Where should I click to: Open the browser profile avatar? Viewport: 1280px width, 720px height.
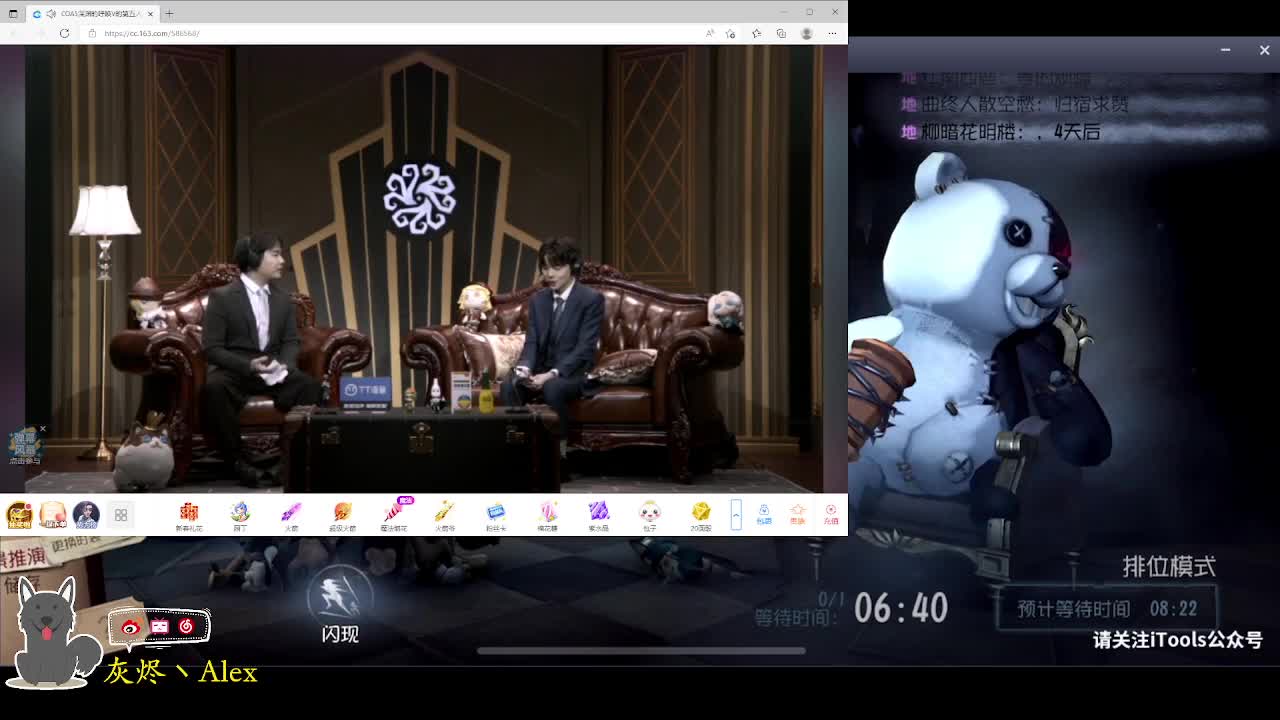pos(806,33)
